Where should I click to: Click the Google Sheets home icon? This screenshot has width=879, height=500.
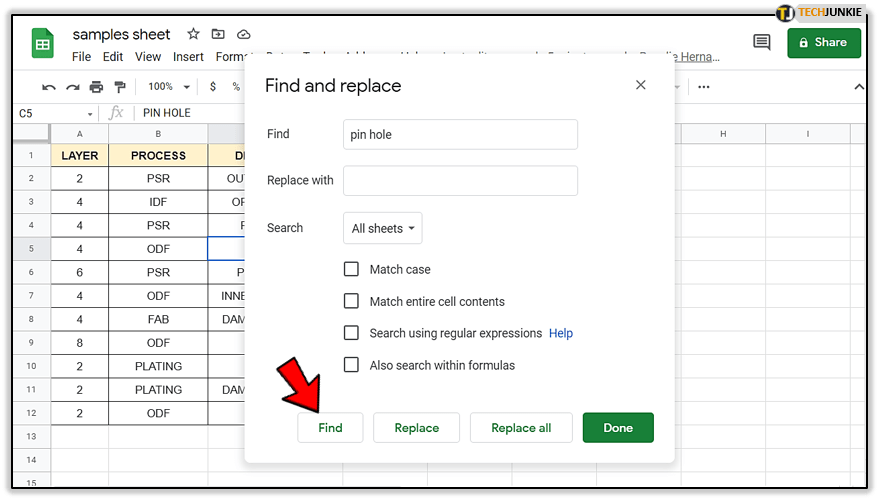[43, 44]
